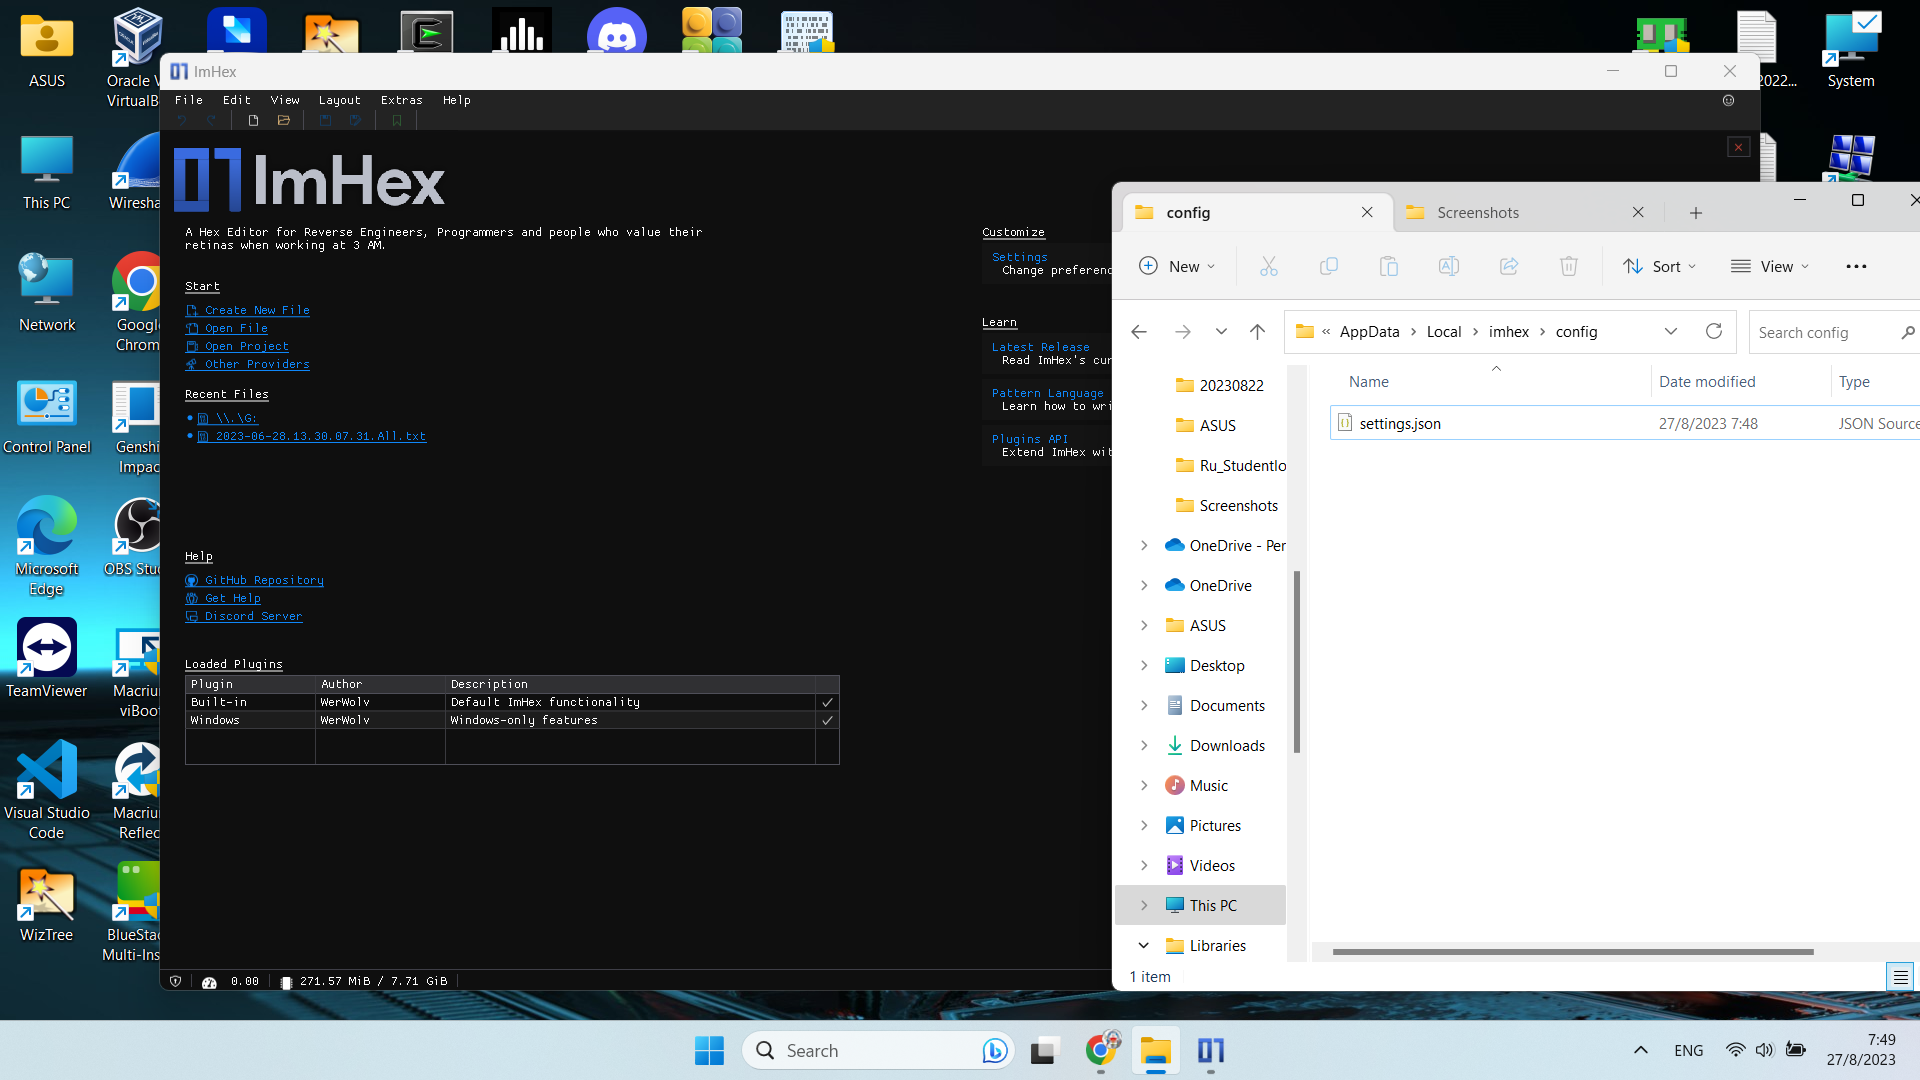
Task: Click the Undo arrow icon in ImHex toolbar
Action: 182,119
